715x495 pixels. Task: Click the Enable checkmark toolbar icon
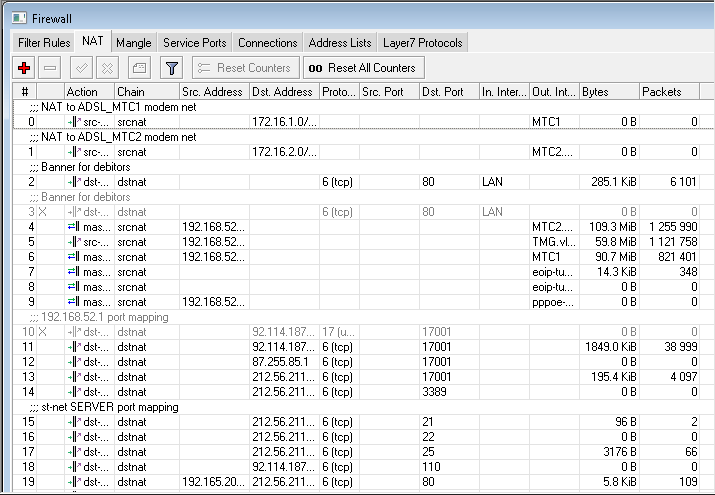84,67
